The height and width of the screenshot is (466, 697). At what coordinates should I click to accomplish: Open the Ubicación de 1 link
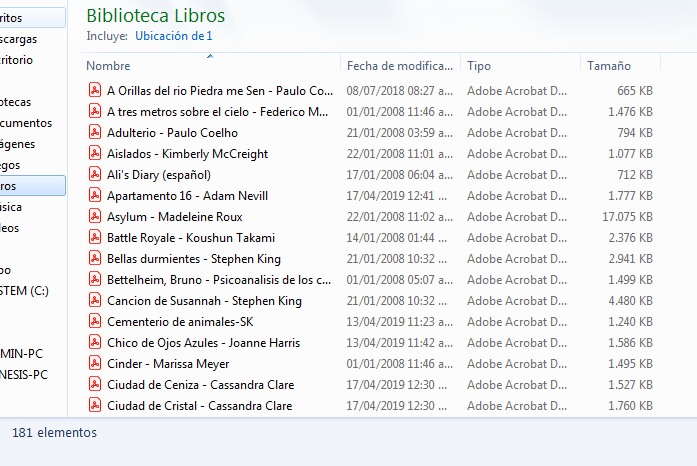(x=174, y=36)
